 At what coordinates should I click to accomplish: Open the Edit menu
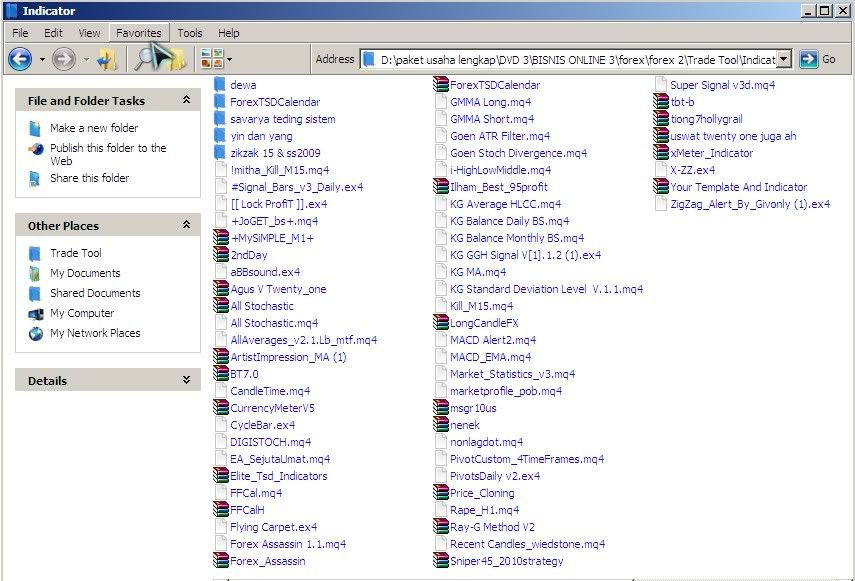[53, 33]
